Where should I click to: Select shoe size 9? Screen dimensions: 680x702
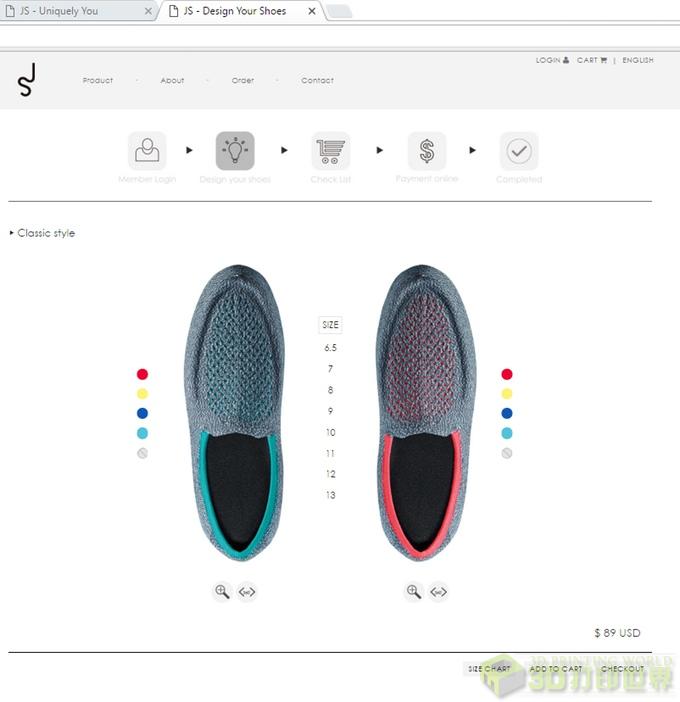pos(330,411)
